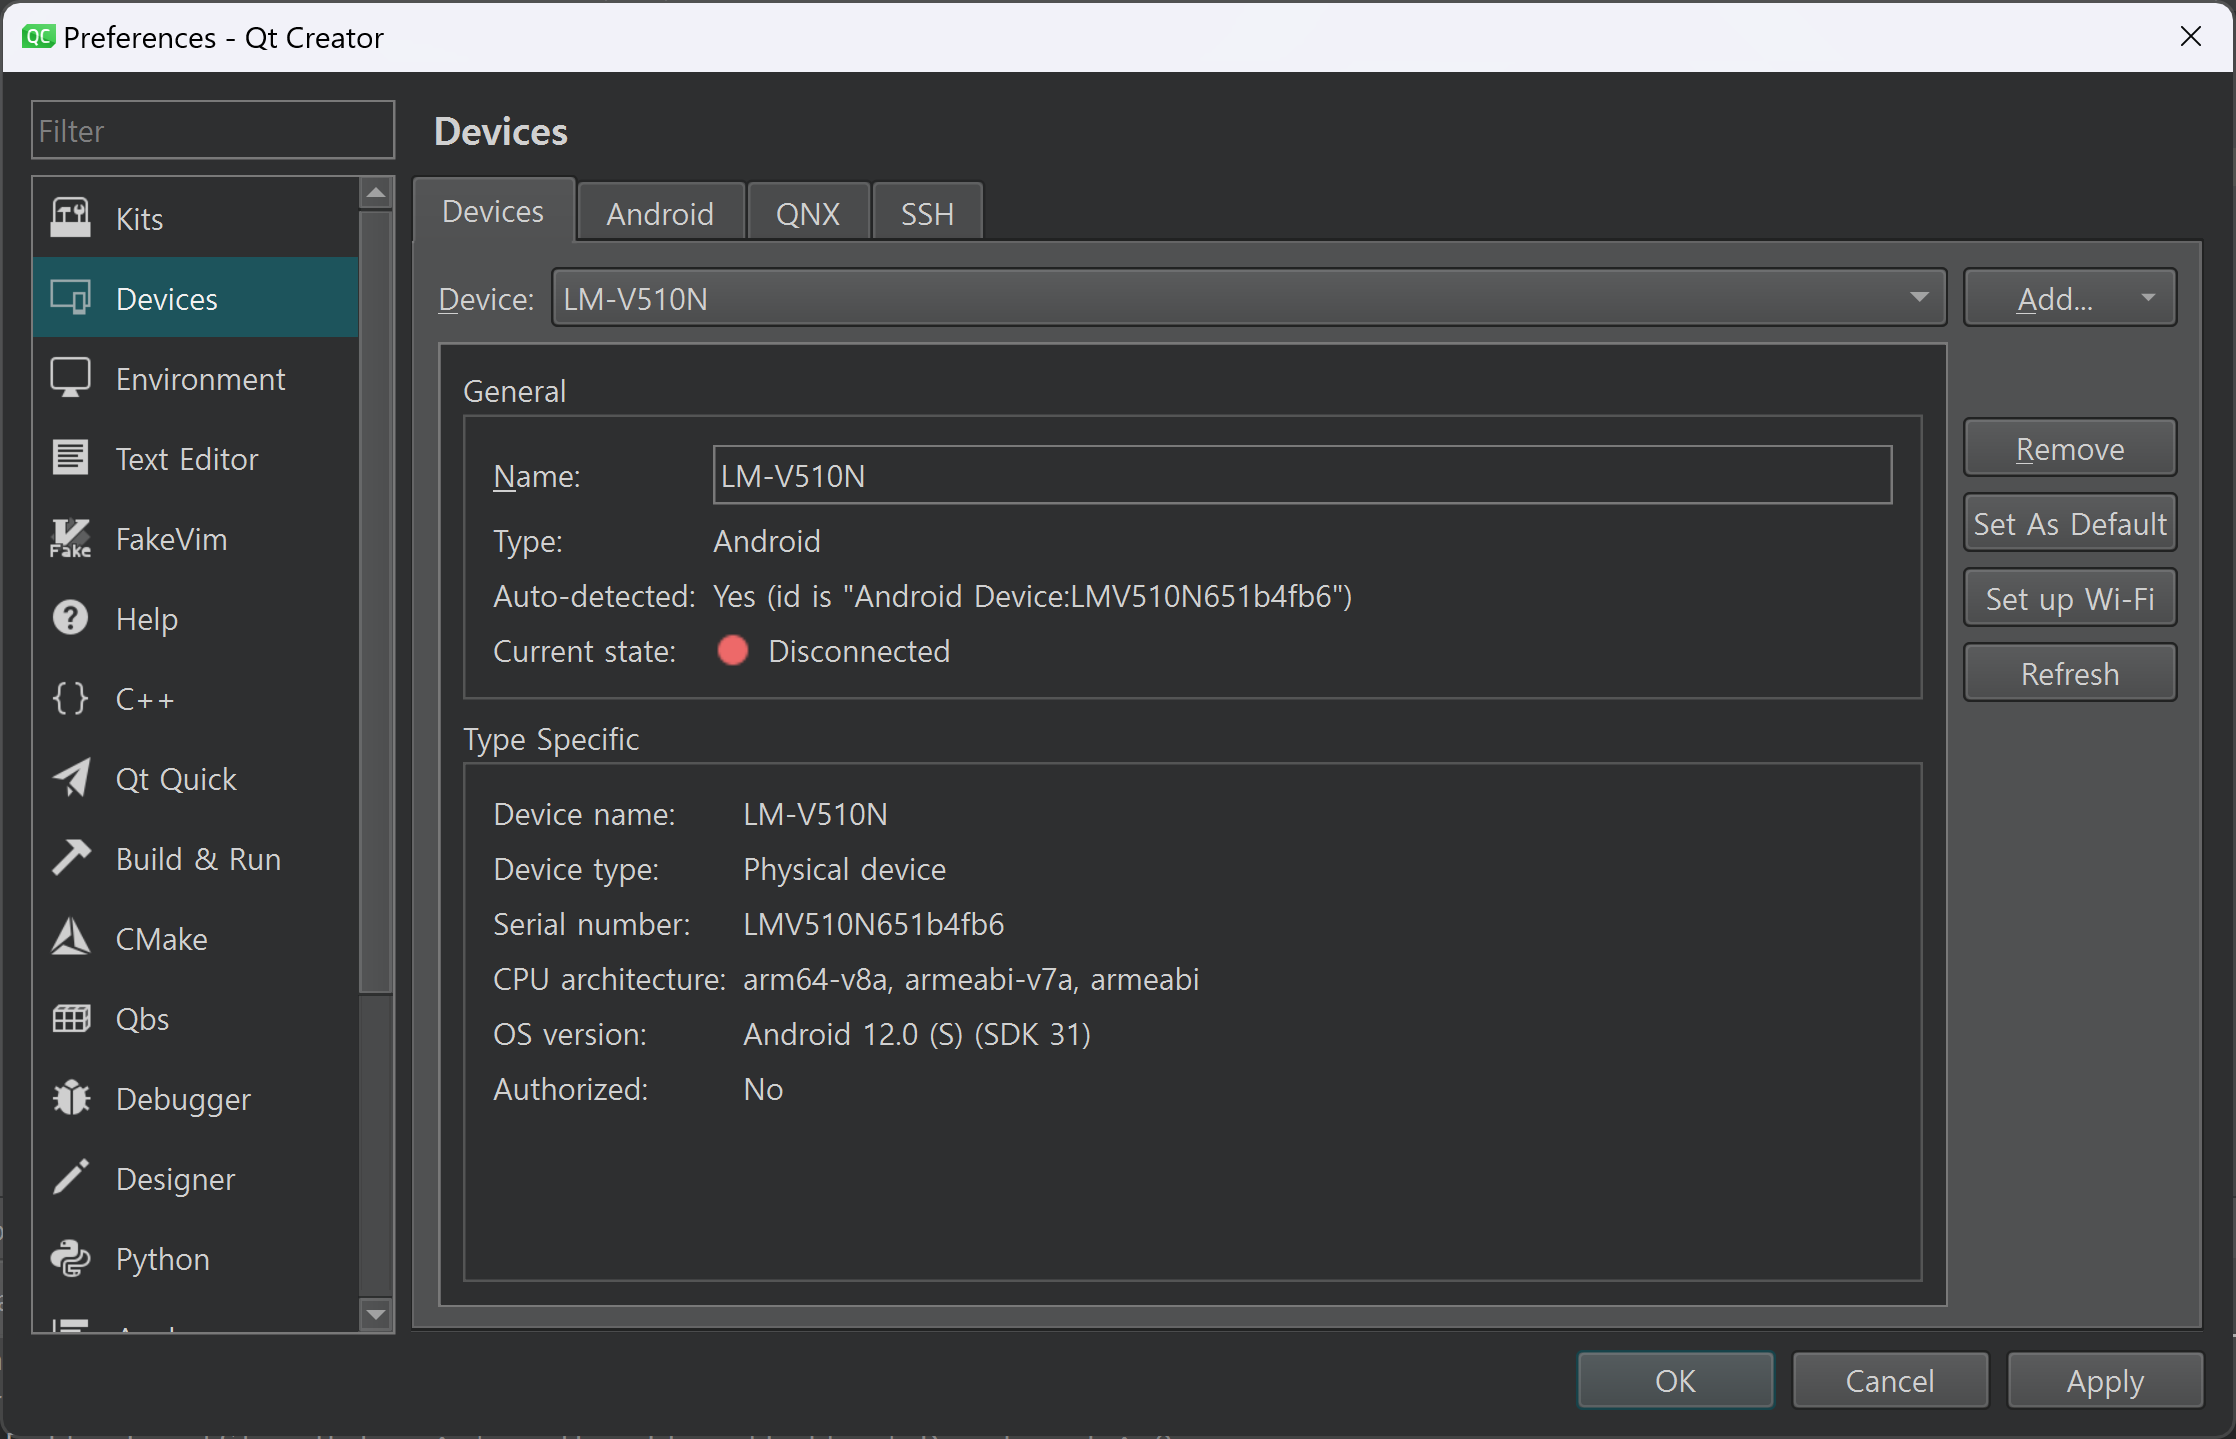Select the C++ braces icon
Image resolution: width=2236 pixels, height=1439 pixels.
coord(70,698)
